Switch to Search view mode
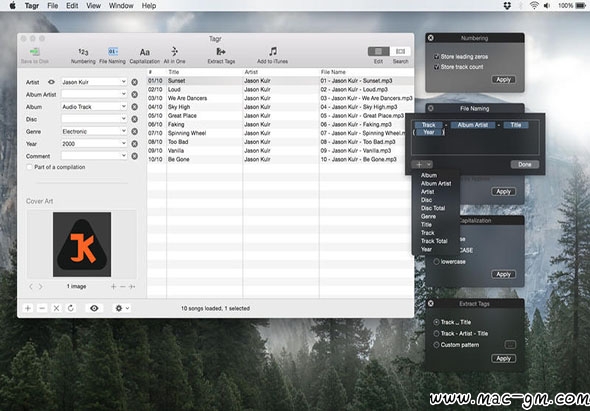 400,52
